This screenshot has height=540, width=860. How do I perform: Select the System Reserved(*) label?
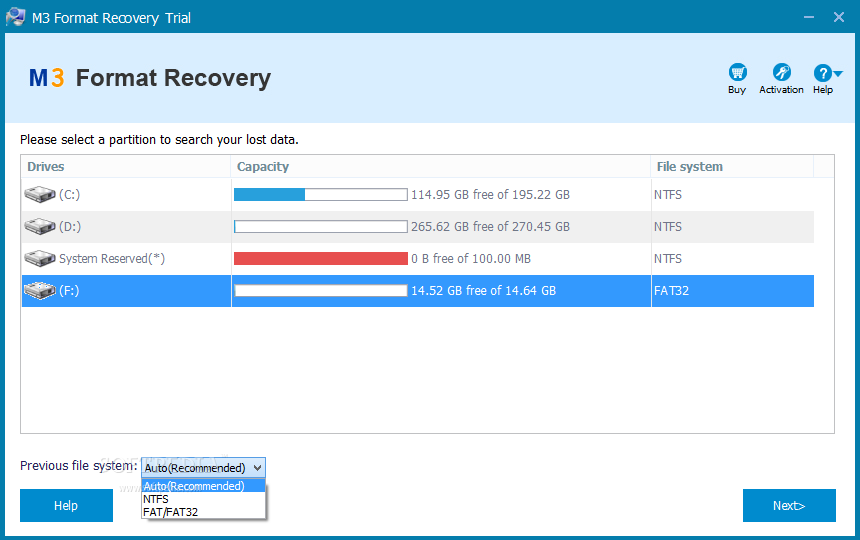point(112,259)
